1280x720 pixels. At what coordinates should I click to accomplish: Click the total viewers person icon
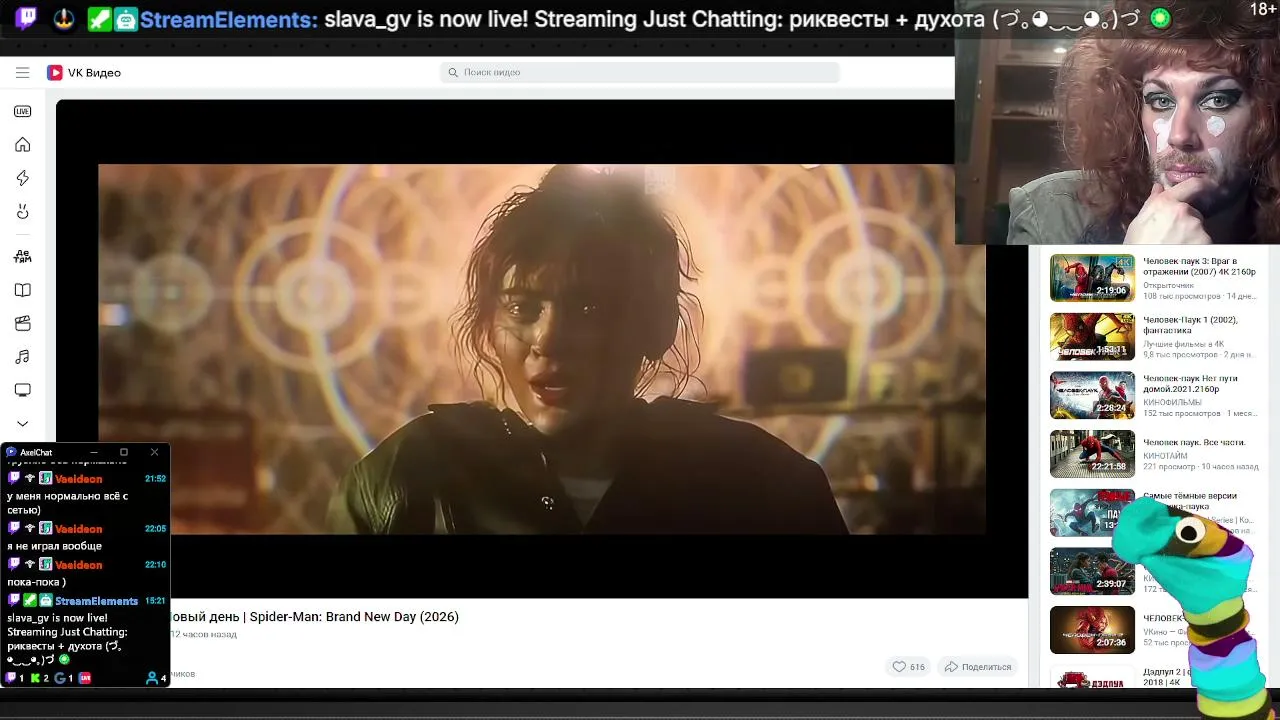[x=152, y=678]
